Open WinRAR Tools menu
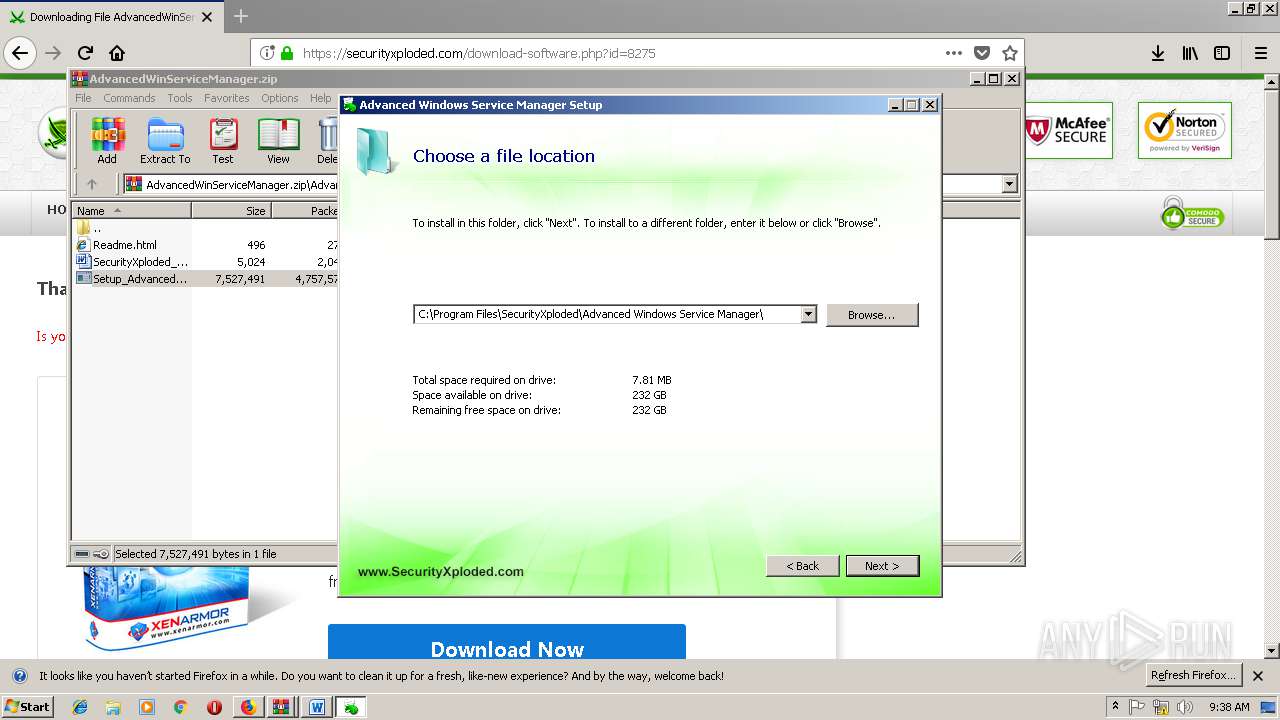Viewport: 1280px width, 720px height. (x=180, y=98)
